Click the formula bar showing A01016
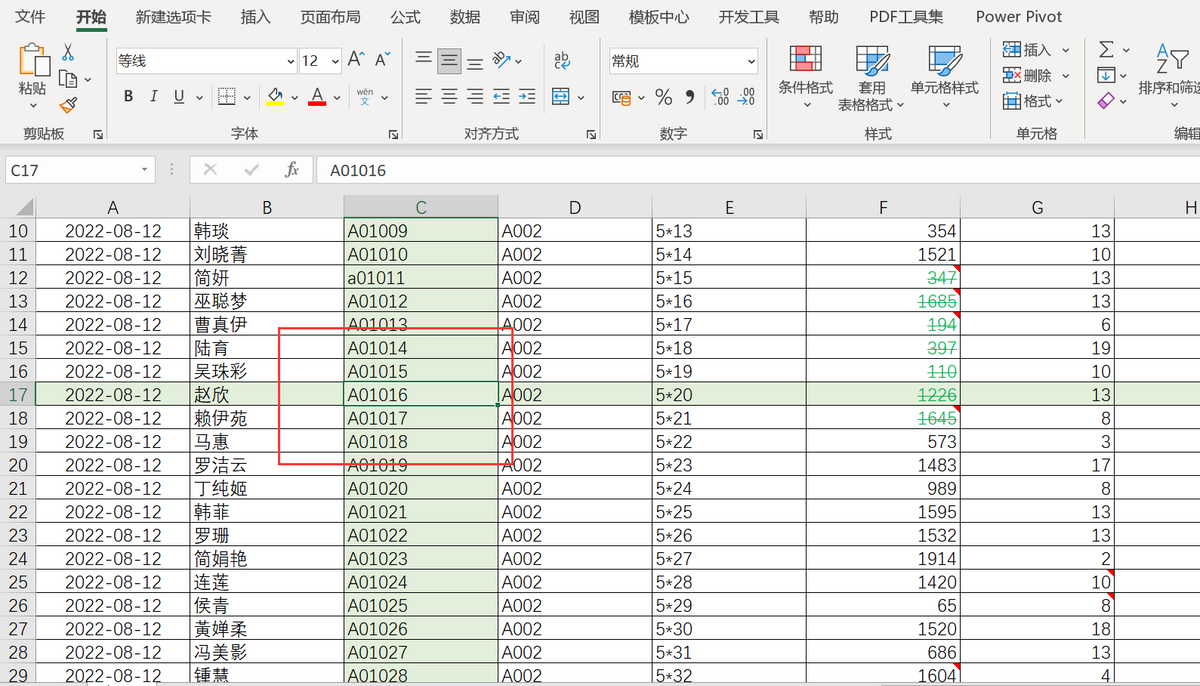 point(758,170)
